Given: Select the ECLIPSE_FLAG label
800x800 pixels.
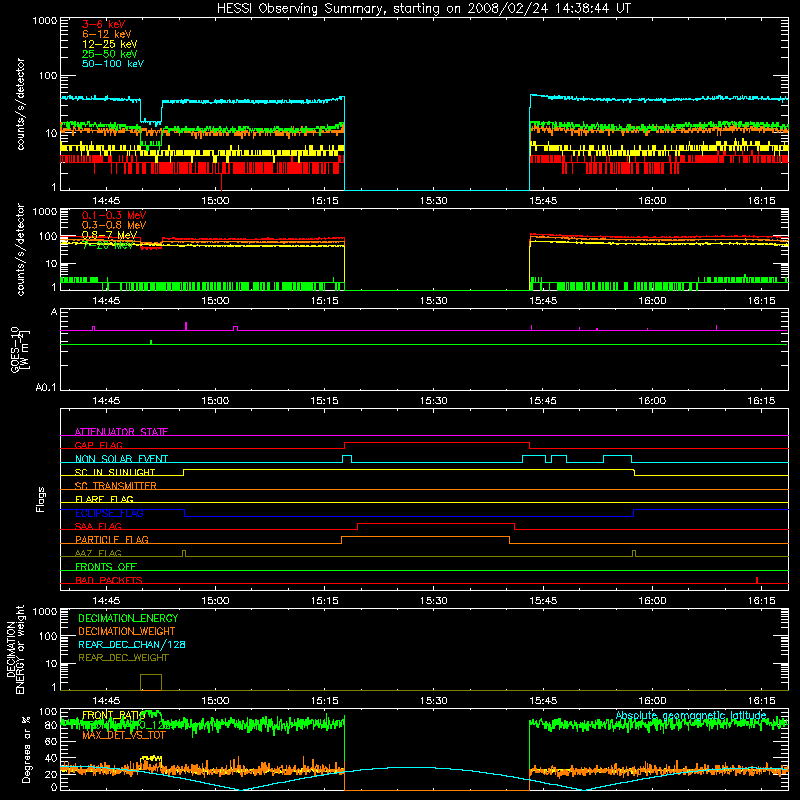Looking at the screenshot, I should coord(109,513).
